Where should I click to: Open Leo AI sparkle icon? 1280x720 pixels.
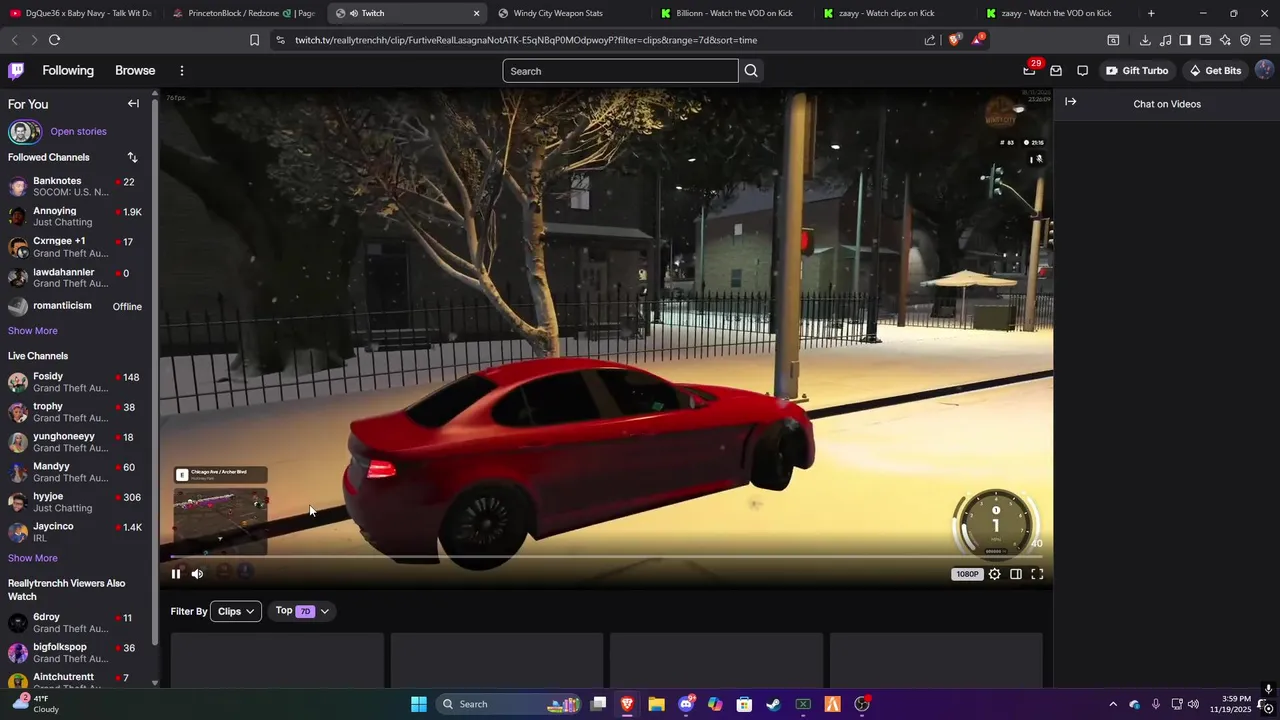pyautogui.click(x=1225, y=40)
